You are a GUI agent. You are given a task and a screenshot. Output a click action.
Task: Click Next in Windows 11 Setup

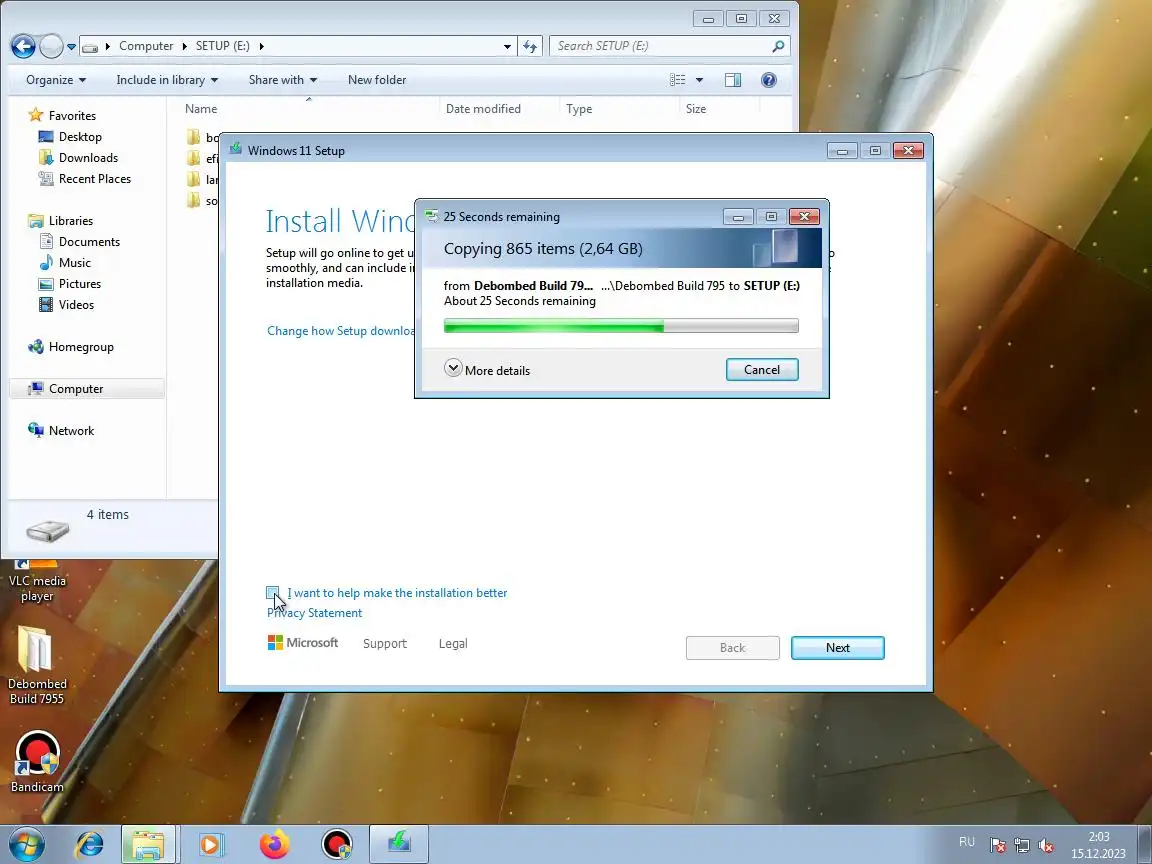pyautogui.click(x=838, y=648)
